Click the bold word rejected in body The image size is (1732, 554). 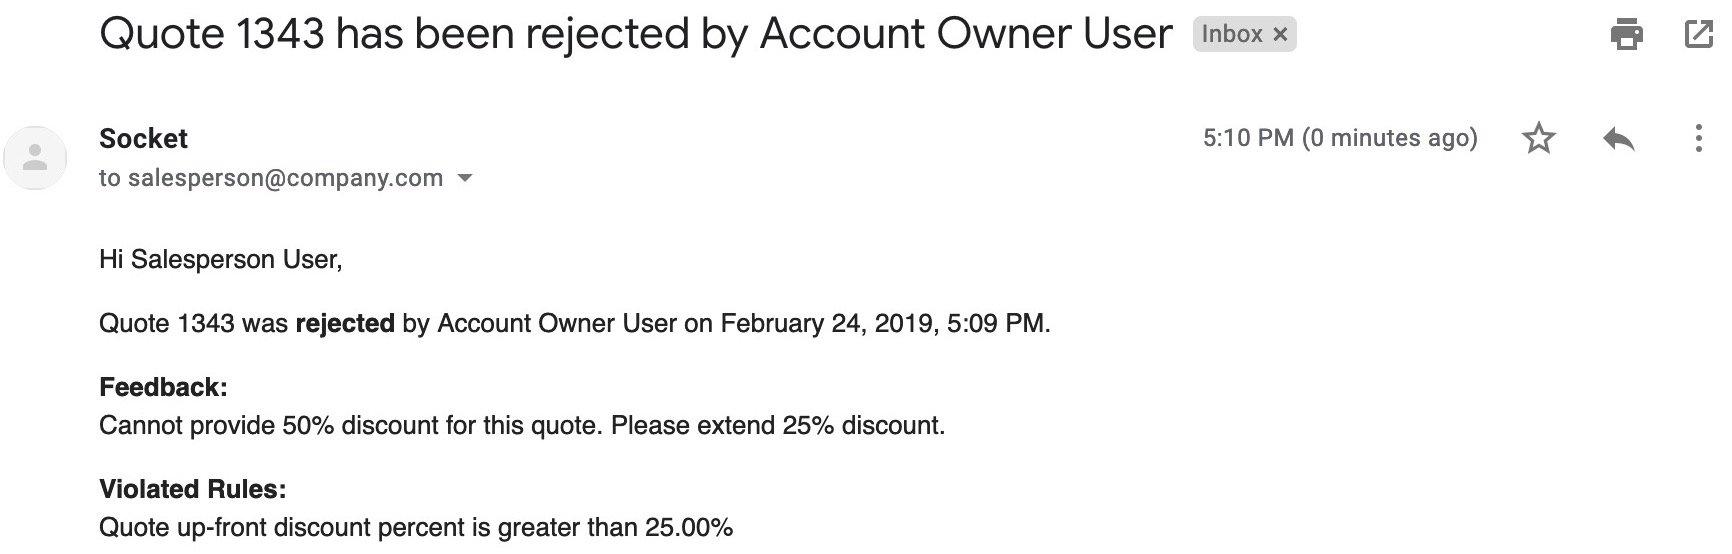click(345, 324)
